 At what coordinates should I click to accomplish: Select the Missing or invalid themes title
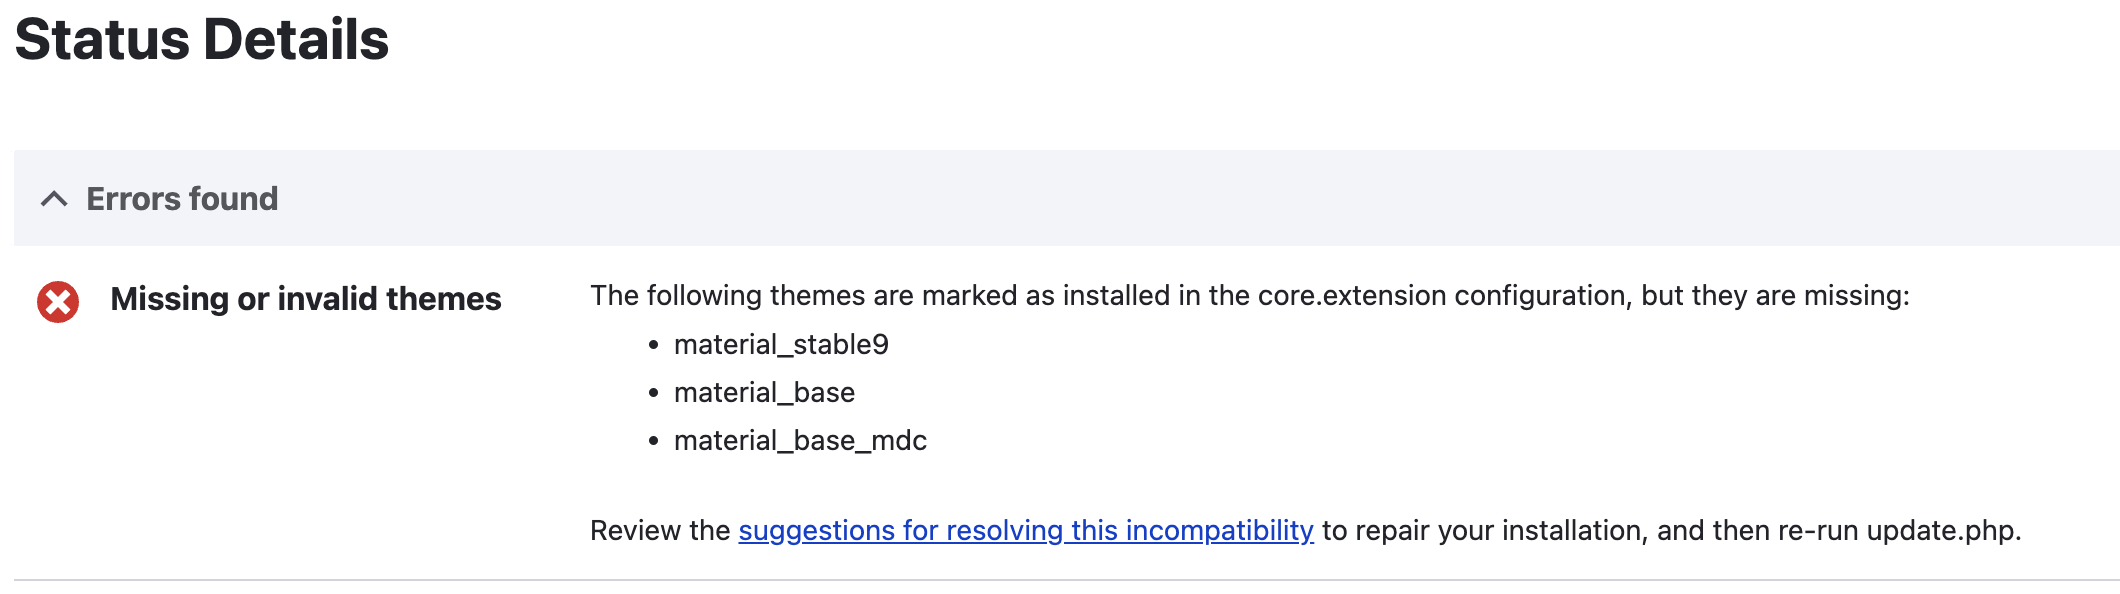point(306,299)
